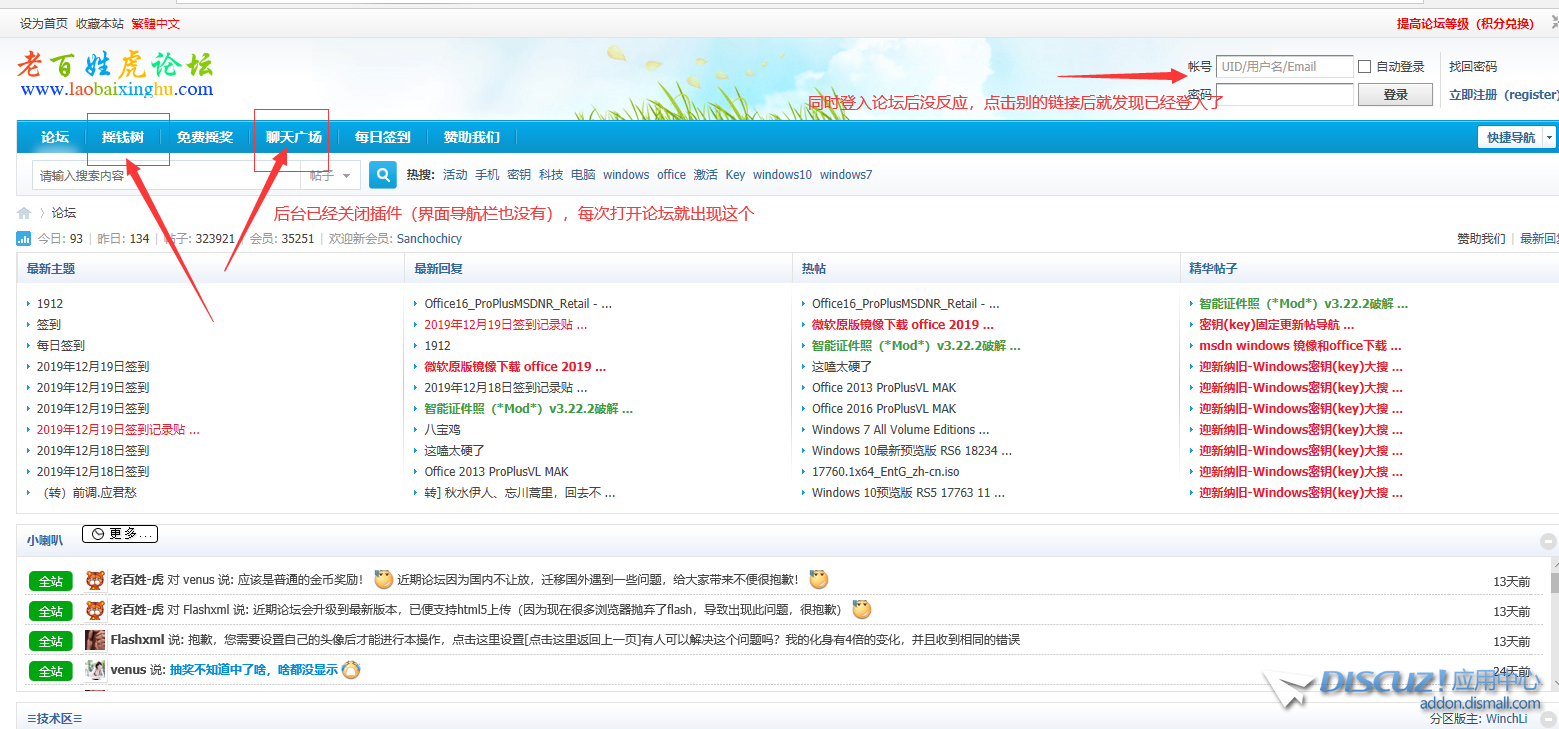1559x729 pixels.
Task: Click hot search term windows10
Action: 782,175
